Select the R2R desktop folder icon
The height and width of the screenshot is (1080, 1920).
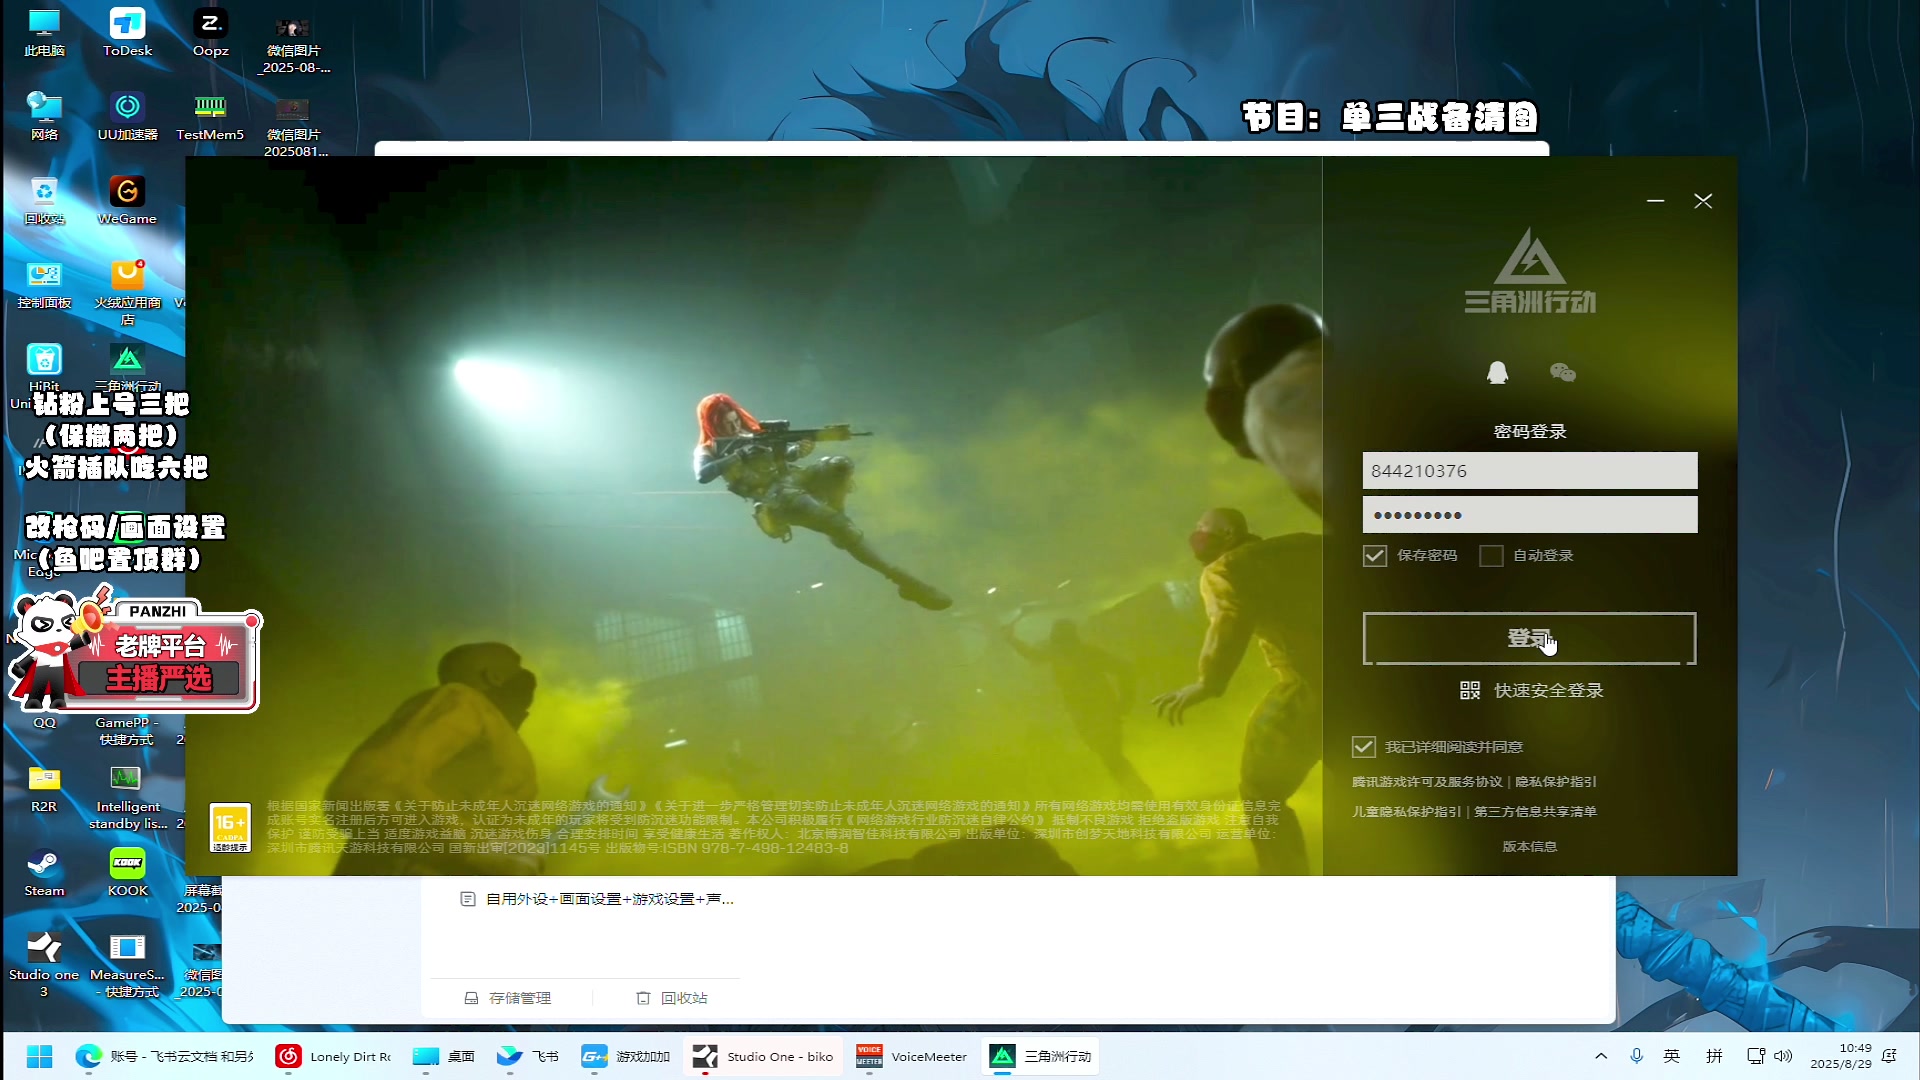coord(44,789)
